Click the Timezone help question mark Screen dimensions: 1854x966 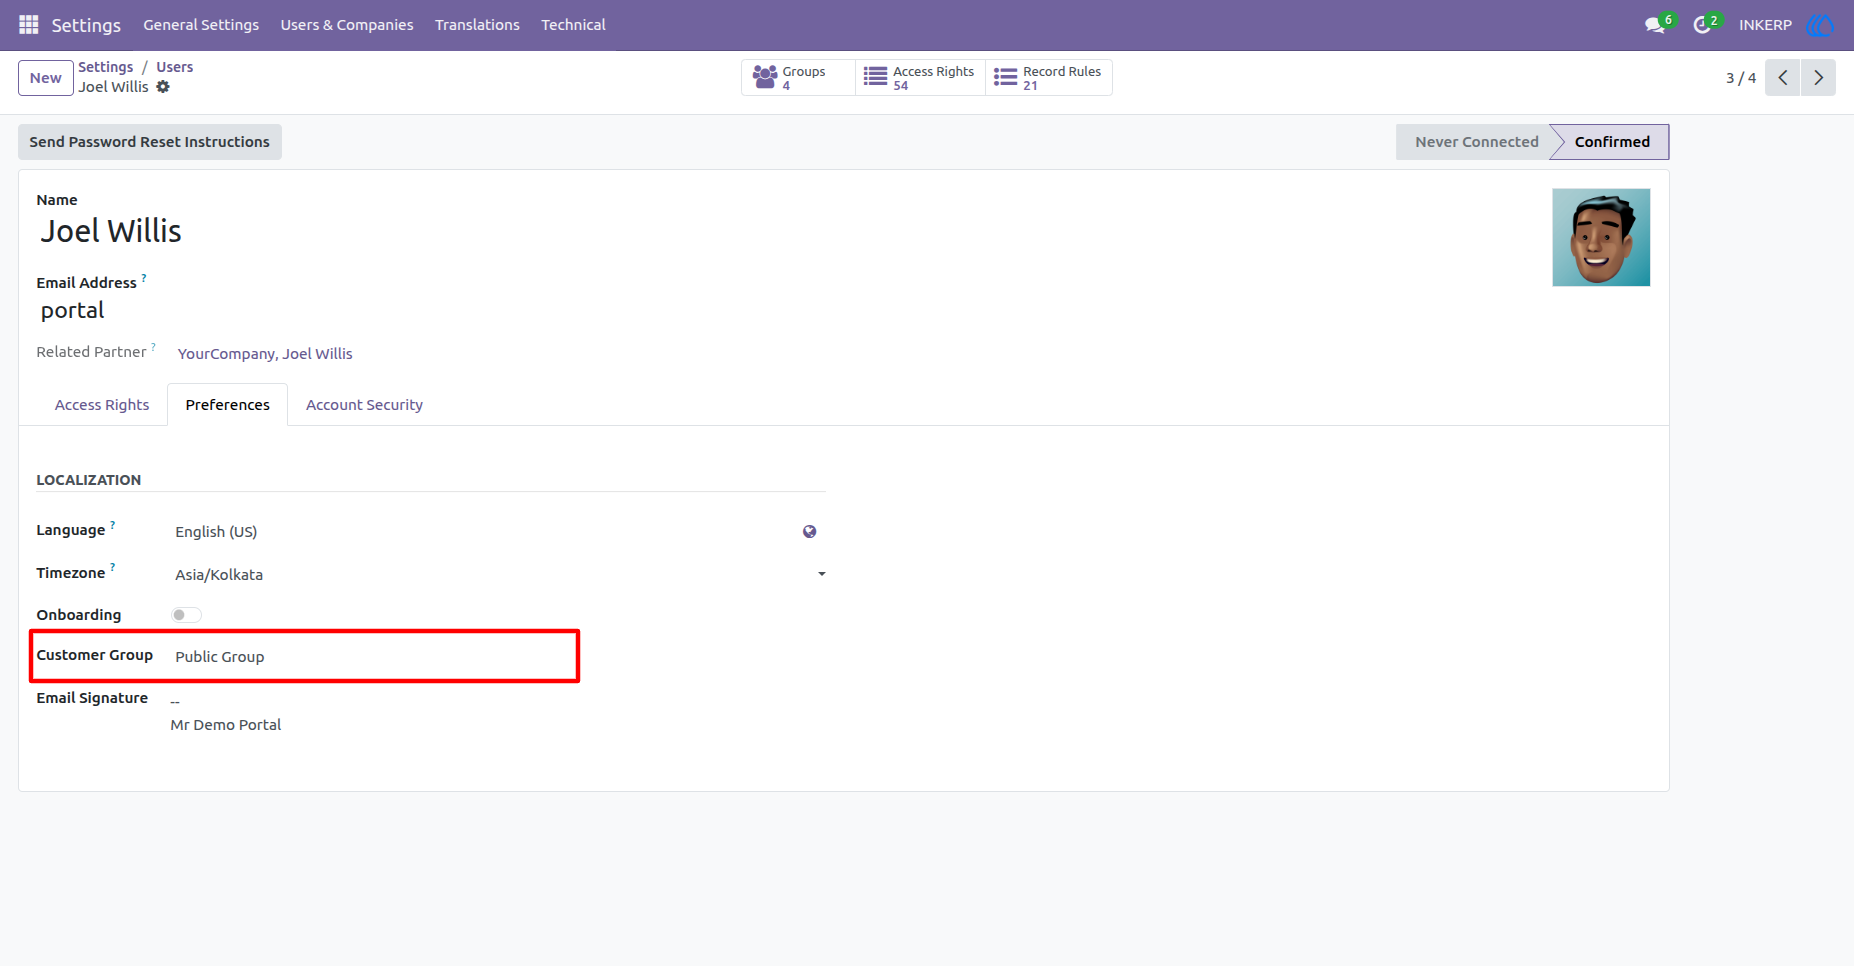pyautogui.click(x=113, y=568)
